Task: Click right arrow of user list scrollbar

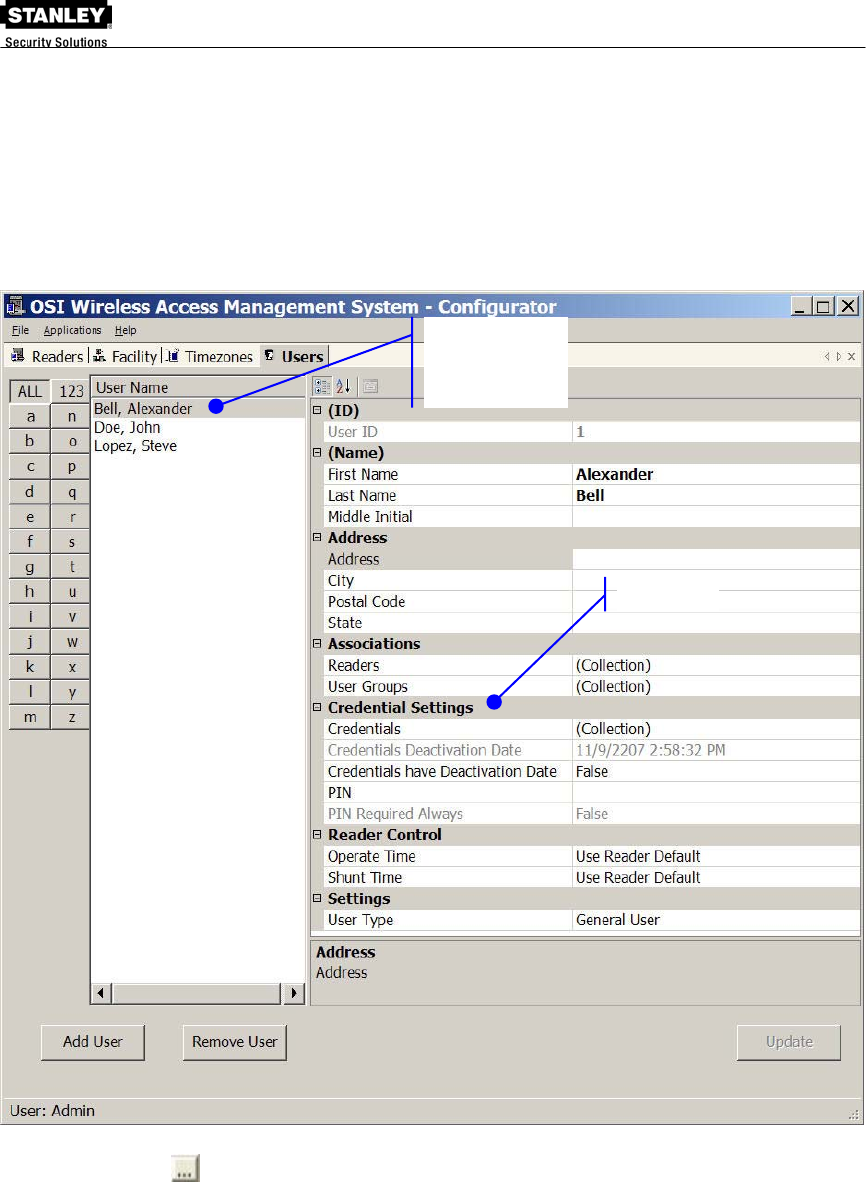Action: [294, 994]
